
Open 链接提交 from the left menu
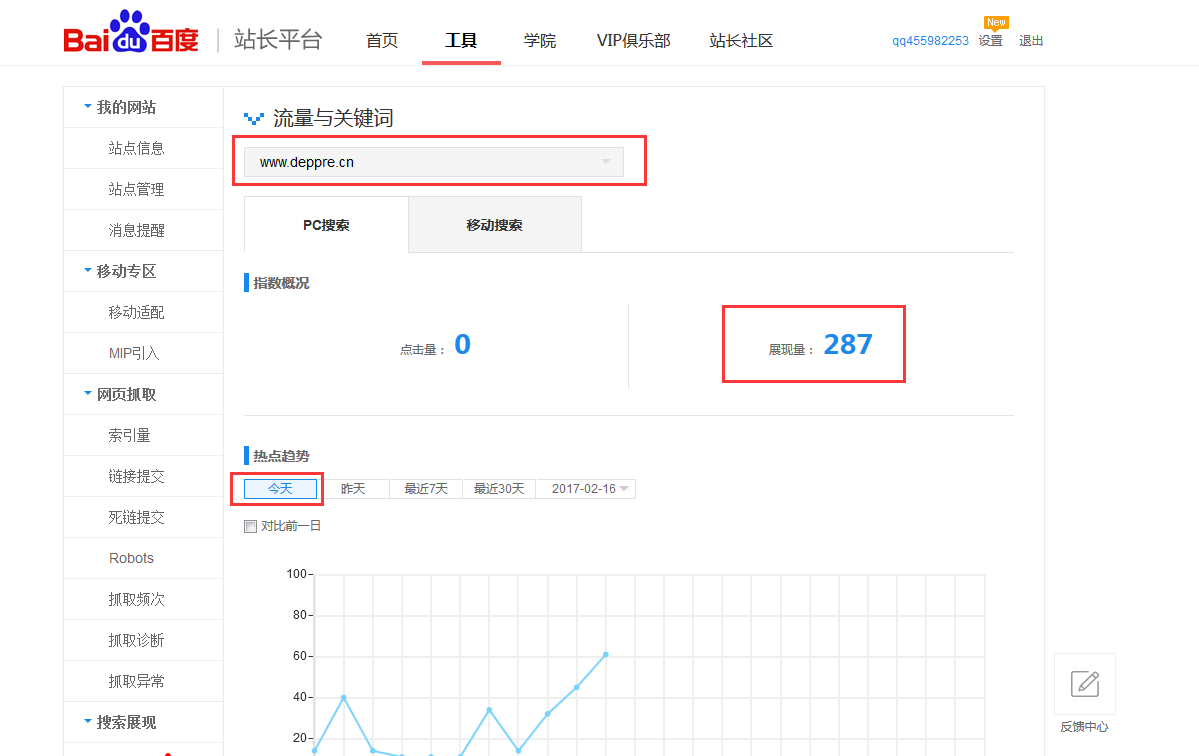pyautogui.click(x=131, y=476)
